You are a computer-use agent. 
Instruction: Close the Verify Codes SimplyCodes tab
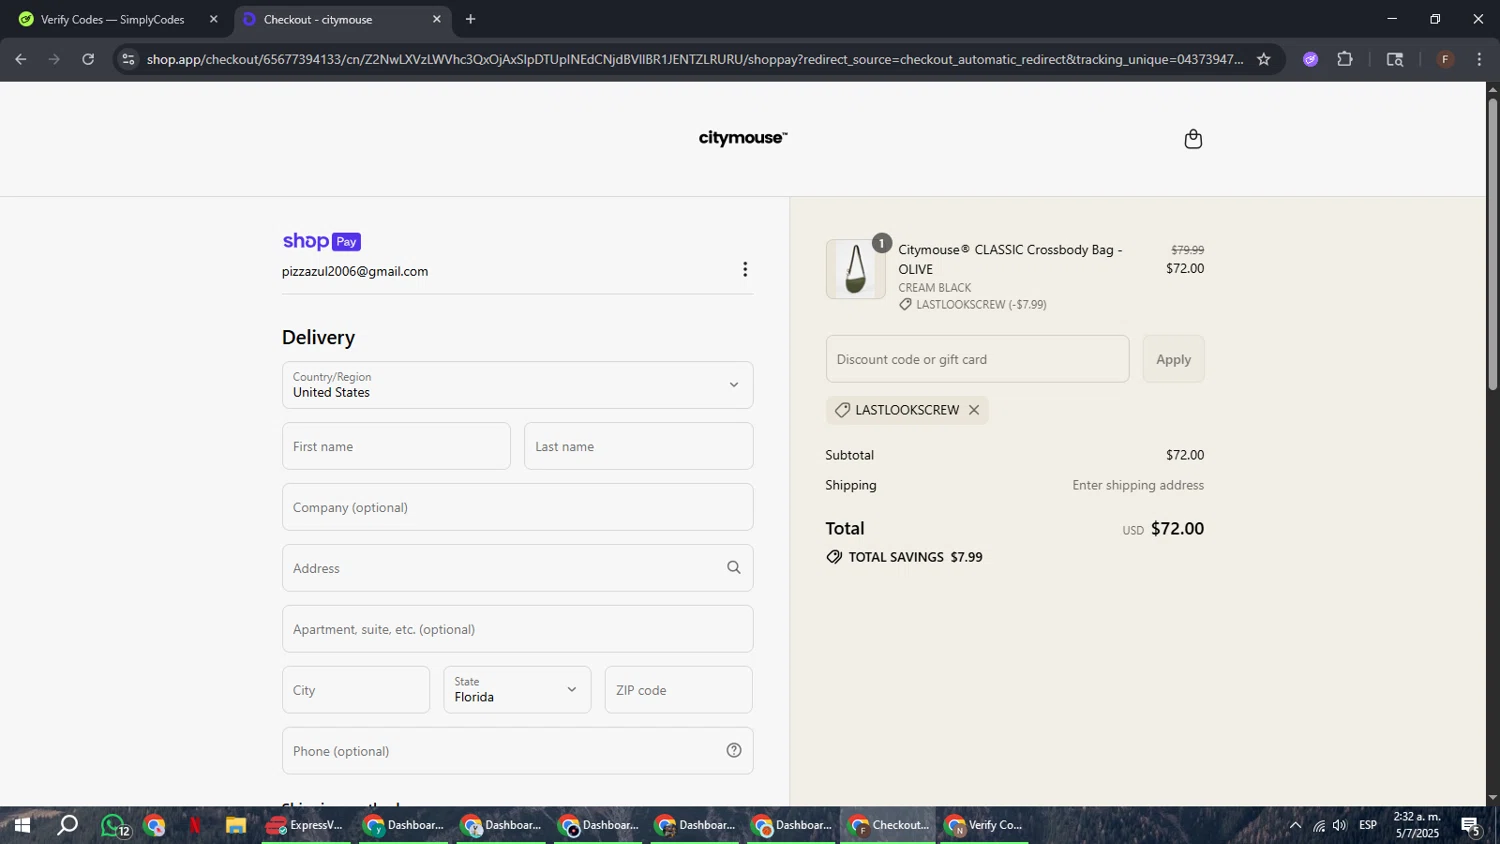tap(213, 19)
